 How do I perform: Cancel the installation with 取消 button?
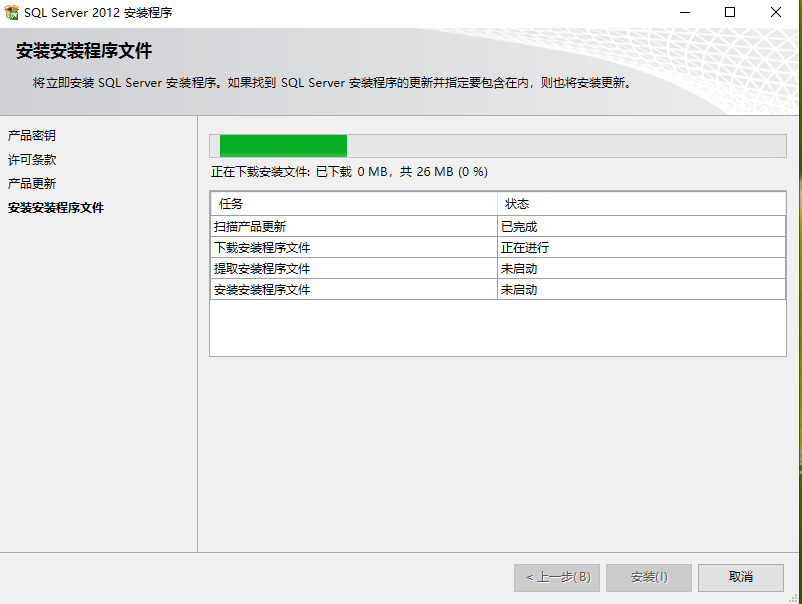[741, 577]
